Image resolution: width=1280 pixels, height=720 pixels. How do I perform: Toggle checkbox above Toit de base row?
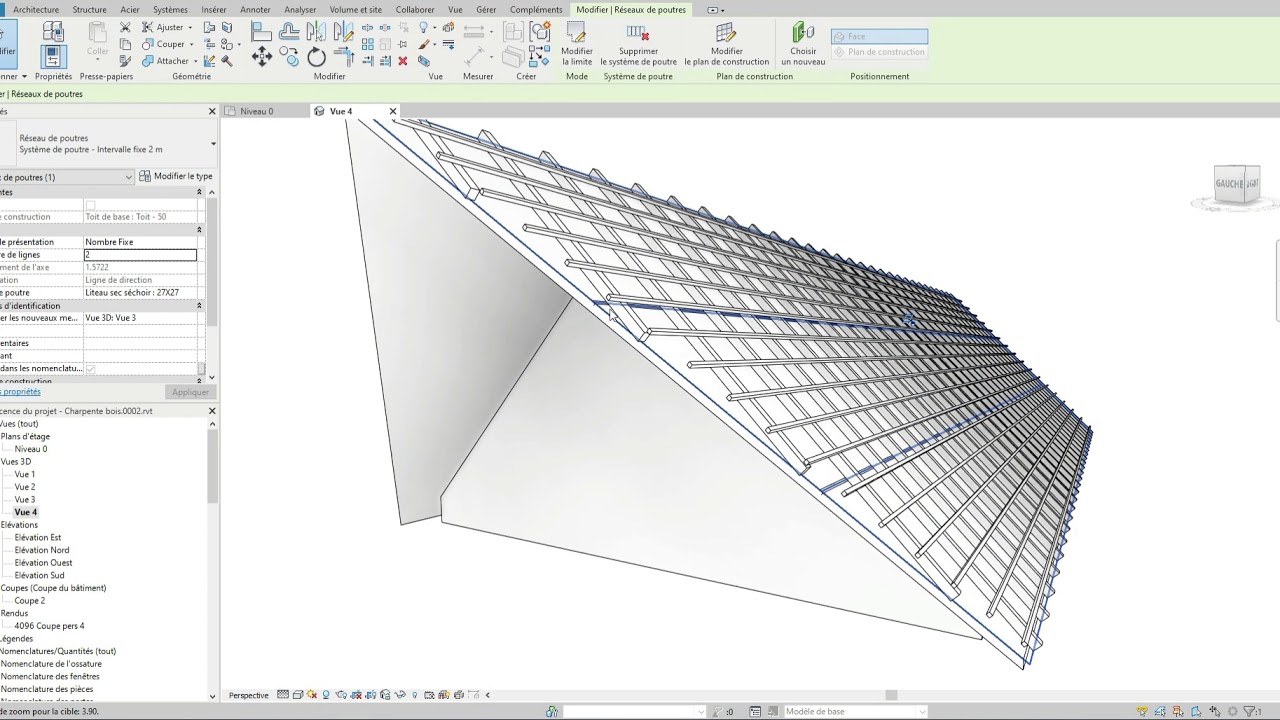[x=90, y=204]
